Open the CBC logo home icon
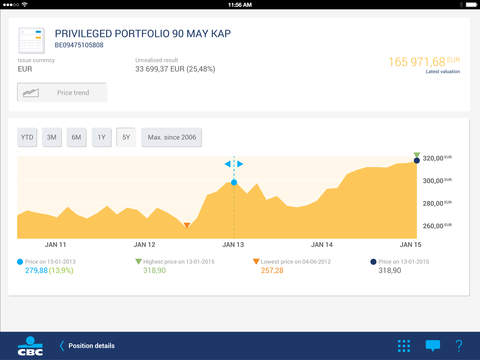 [30, 346]
